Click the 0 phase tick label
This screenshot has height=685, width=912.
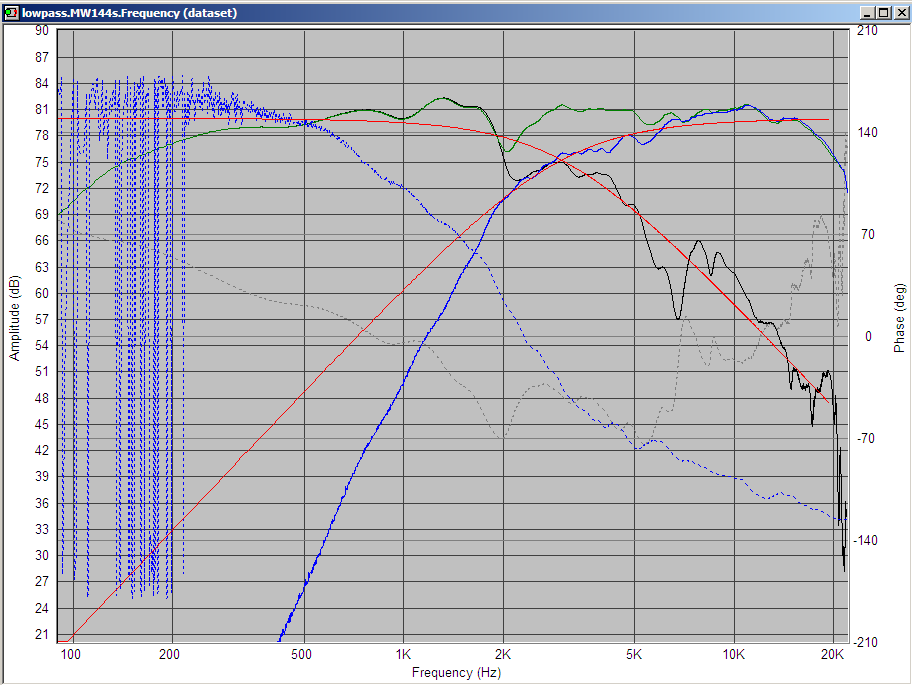click(868, 337)
